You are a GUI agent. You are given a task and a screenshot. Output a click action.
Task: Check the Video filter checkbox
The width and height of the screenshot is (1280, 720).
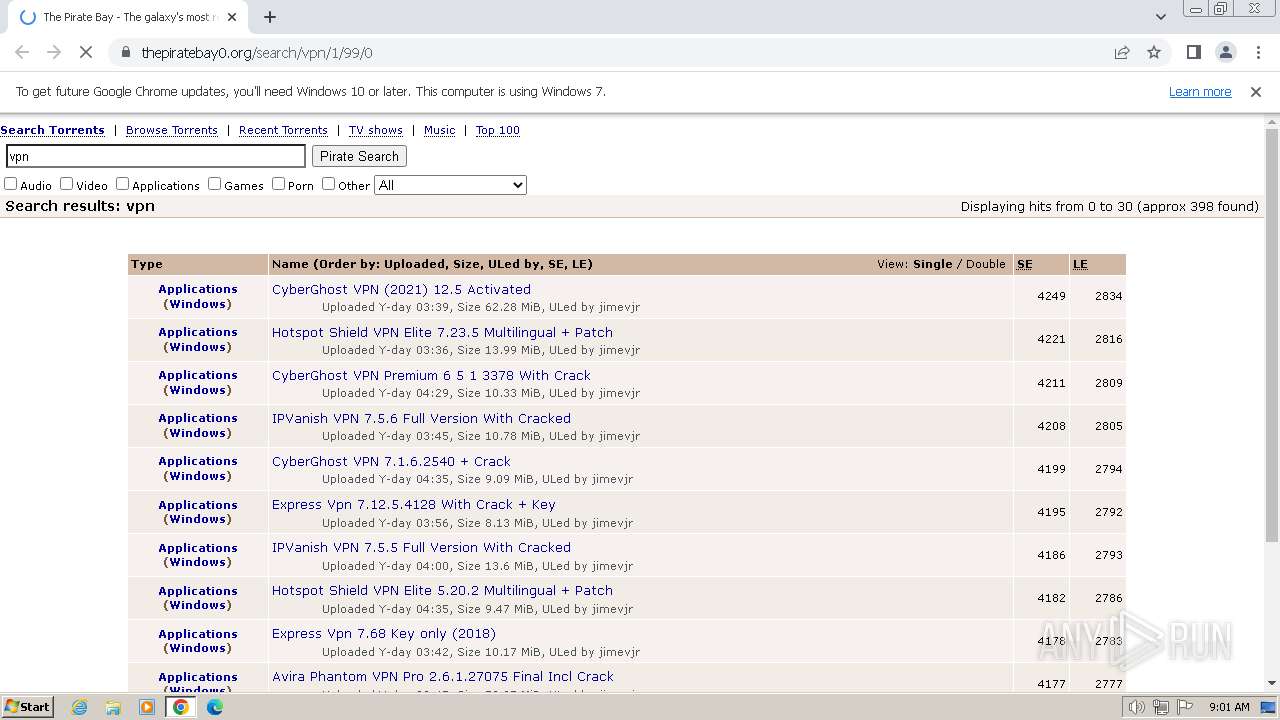(67, 184)
